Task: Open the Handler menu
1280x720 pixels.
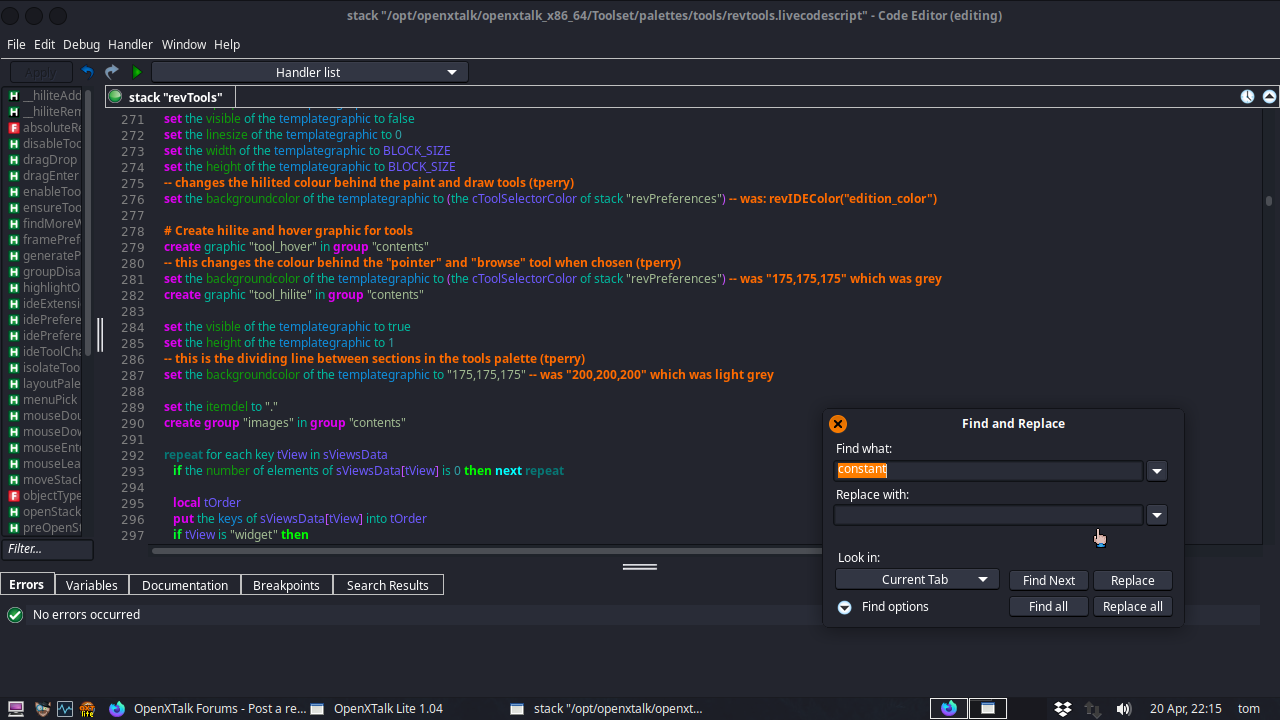Action: (130, 44)
